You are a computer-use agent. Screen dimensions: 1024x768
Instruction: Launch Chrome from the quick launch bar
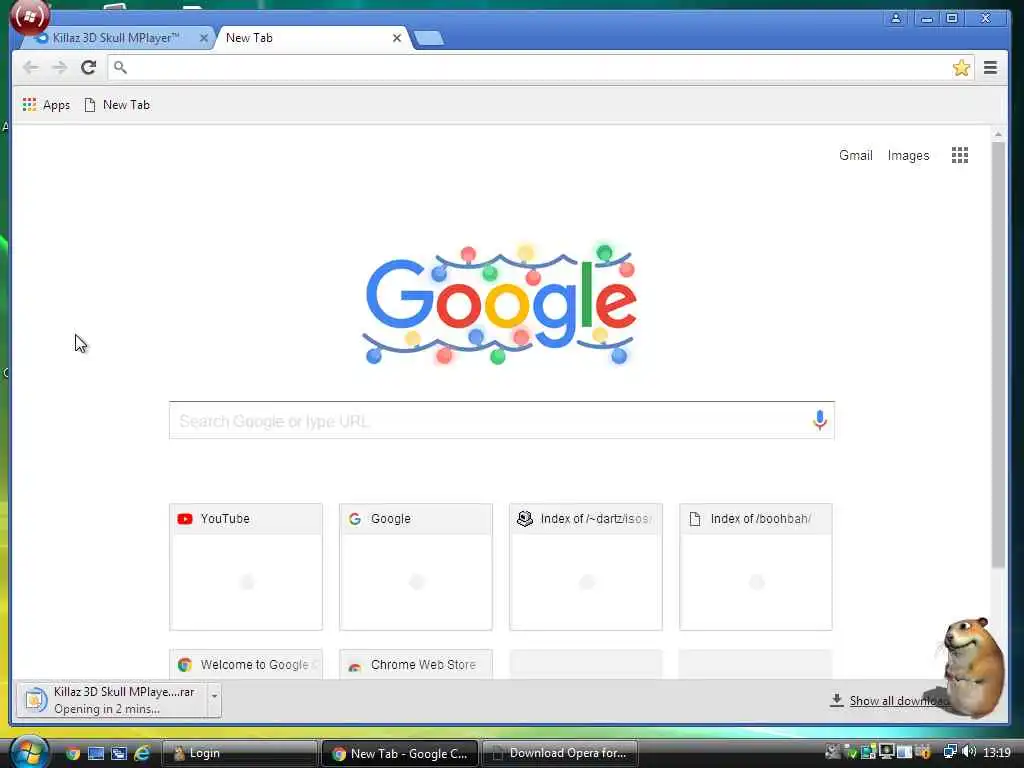pos(72,753)
